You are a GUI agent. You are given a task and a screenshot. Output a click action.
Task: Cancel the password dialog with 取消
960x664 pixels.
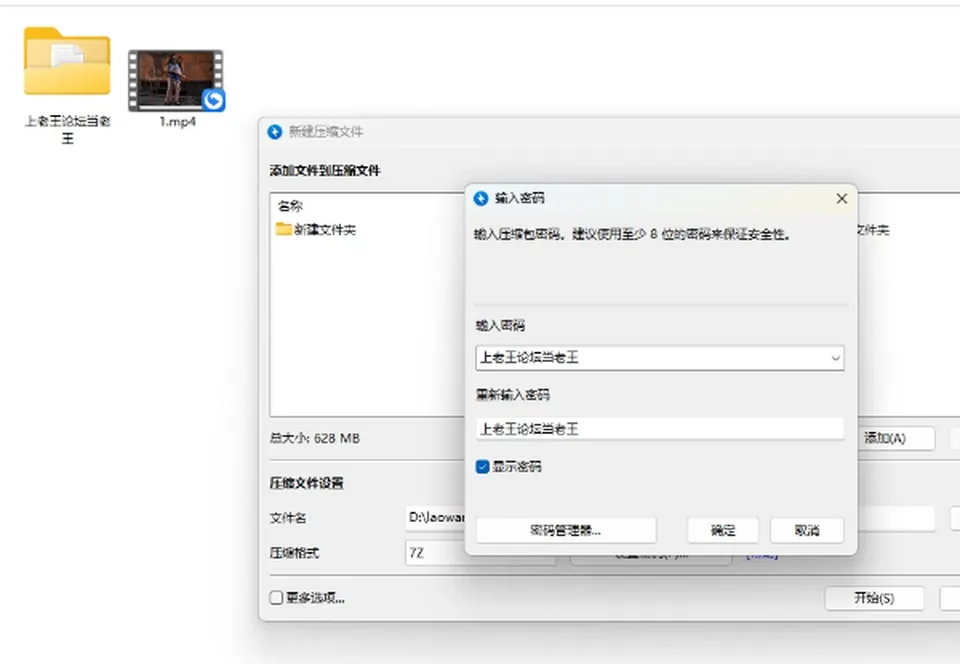click(807, 531)
